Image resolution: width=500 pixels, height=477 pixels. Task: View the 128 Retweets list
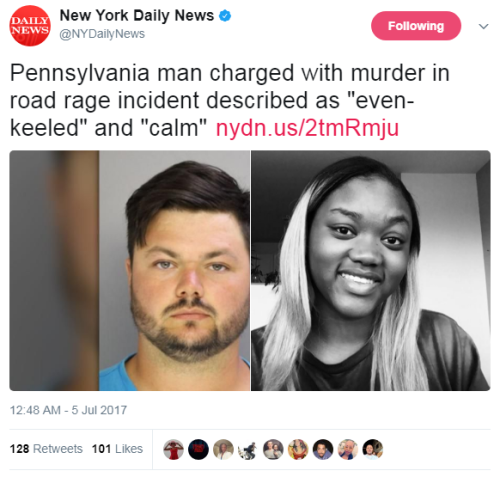point(46,449)
